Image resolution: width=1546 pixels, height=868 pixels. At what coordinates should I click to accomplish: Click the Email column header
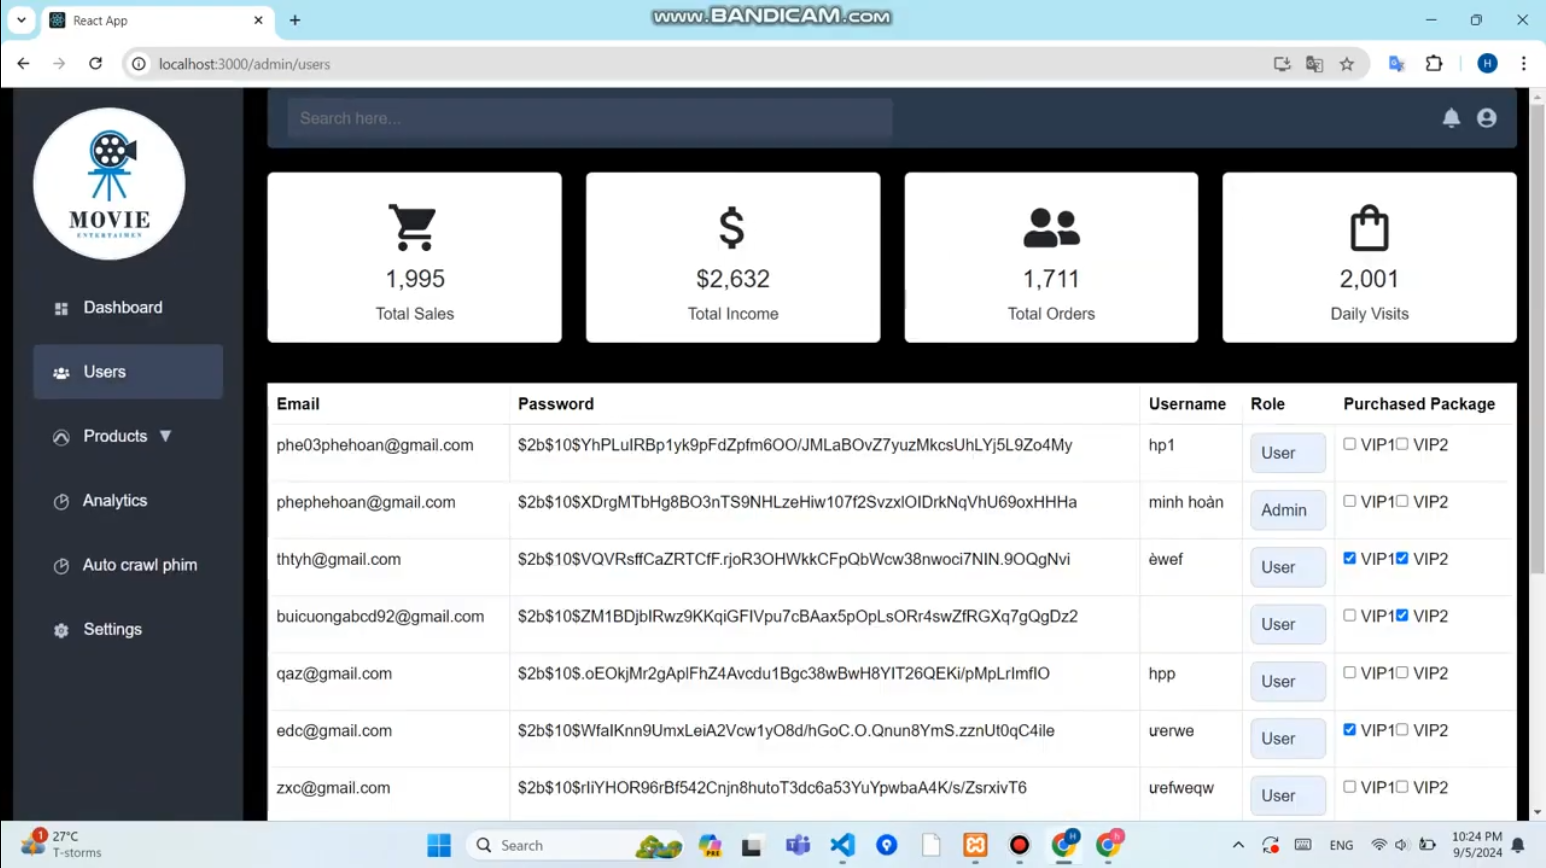pos(298,404)
